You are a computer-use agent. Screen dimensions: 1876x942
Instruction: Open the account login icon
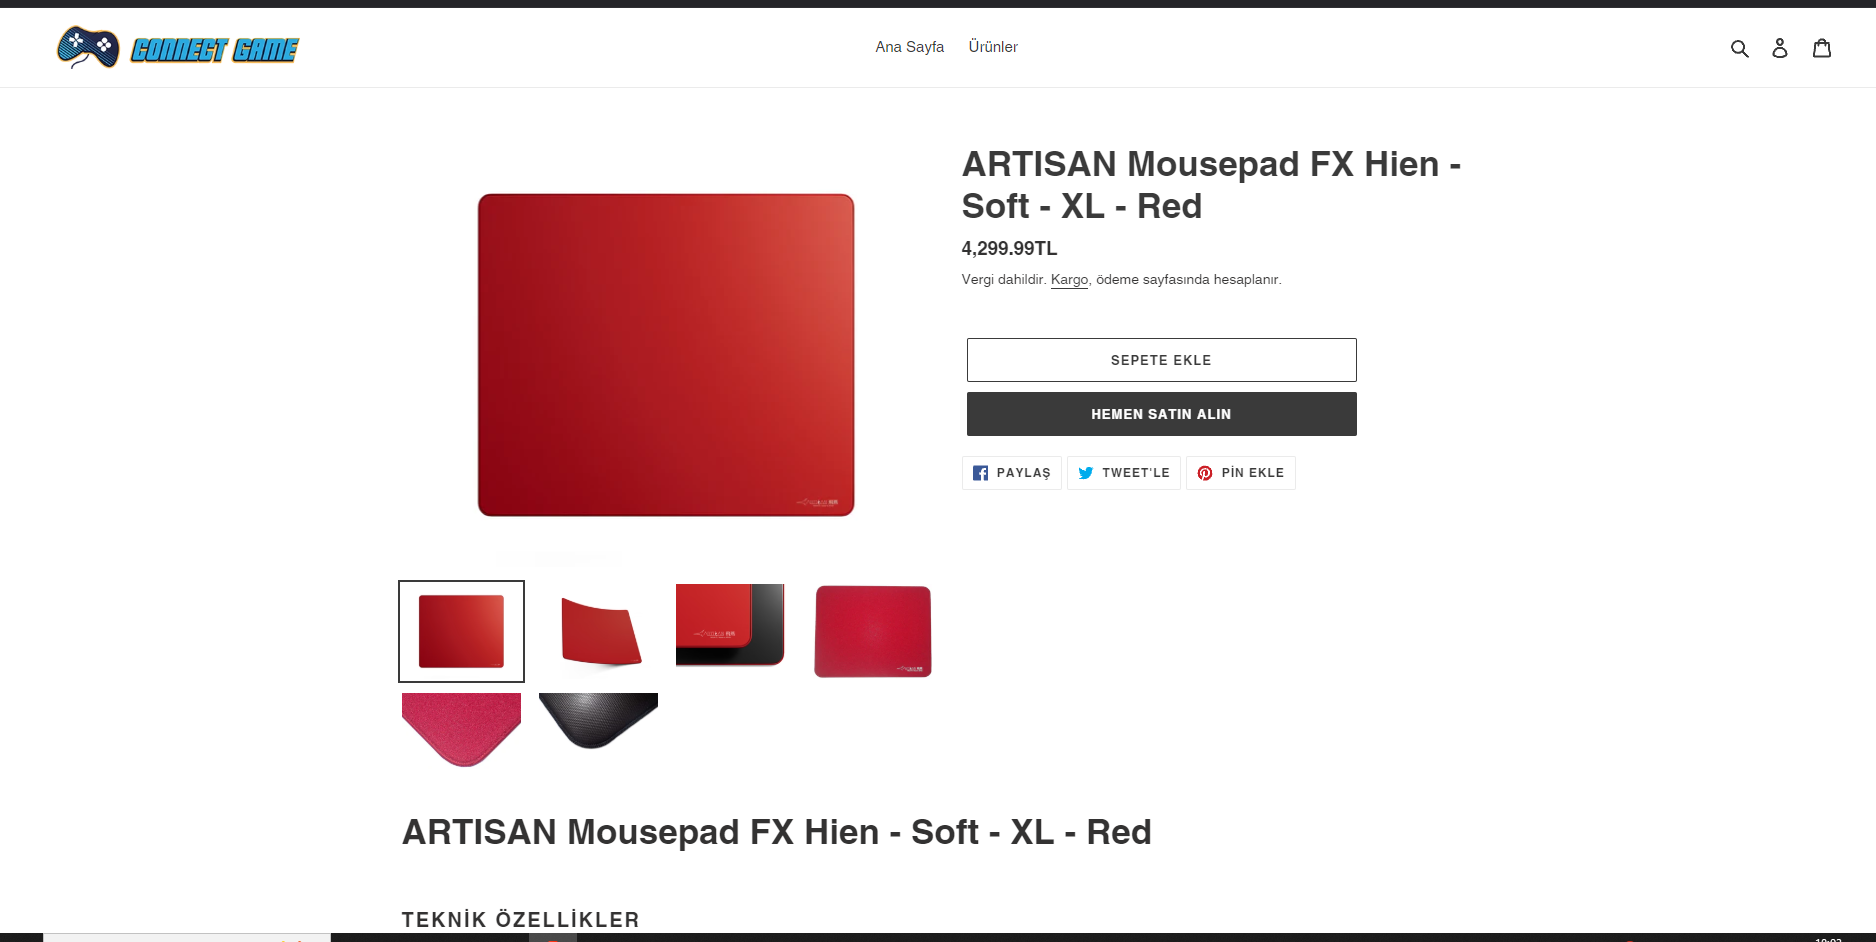tap(1780, 48)
